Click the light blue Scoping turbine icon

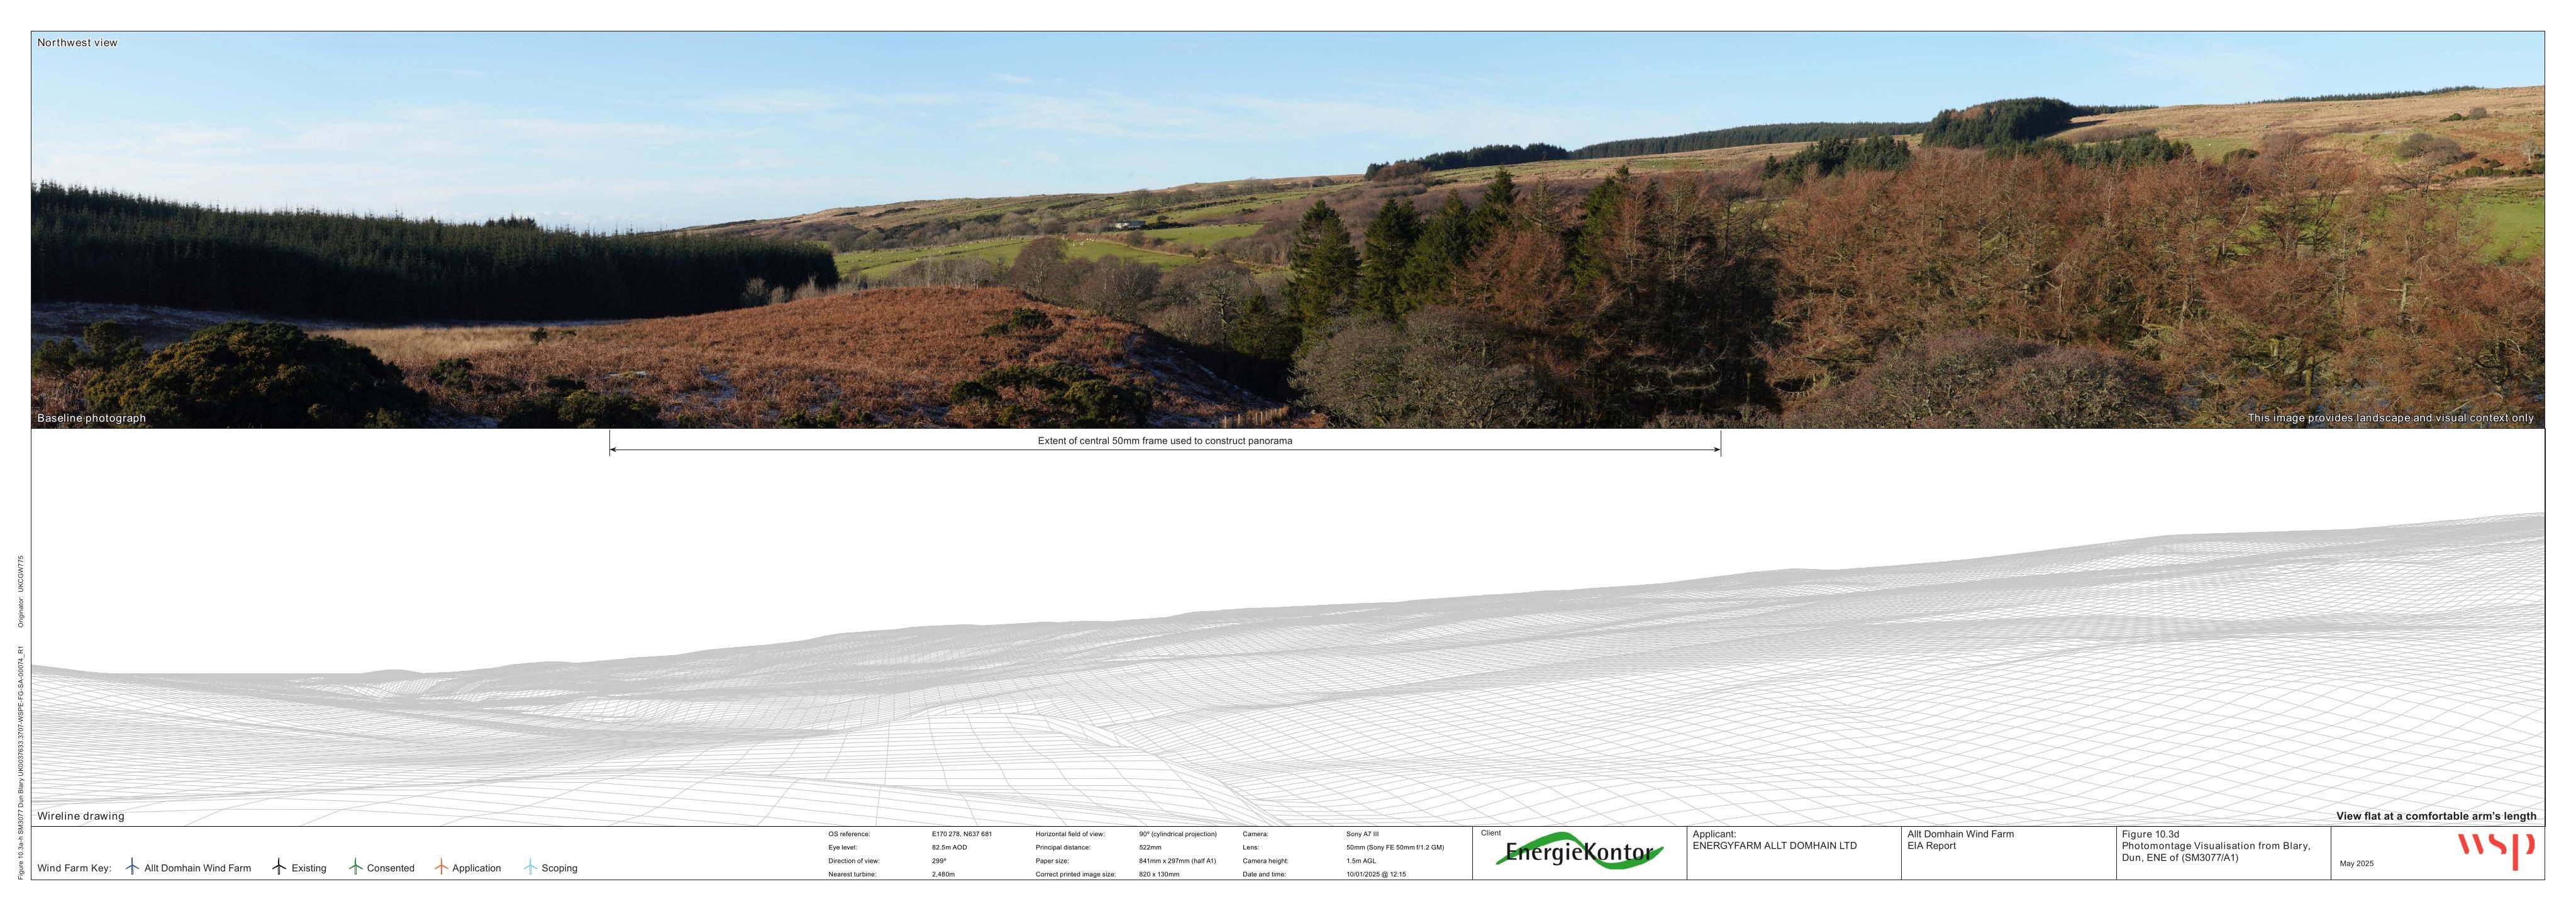click(x=530, y=867)
